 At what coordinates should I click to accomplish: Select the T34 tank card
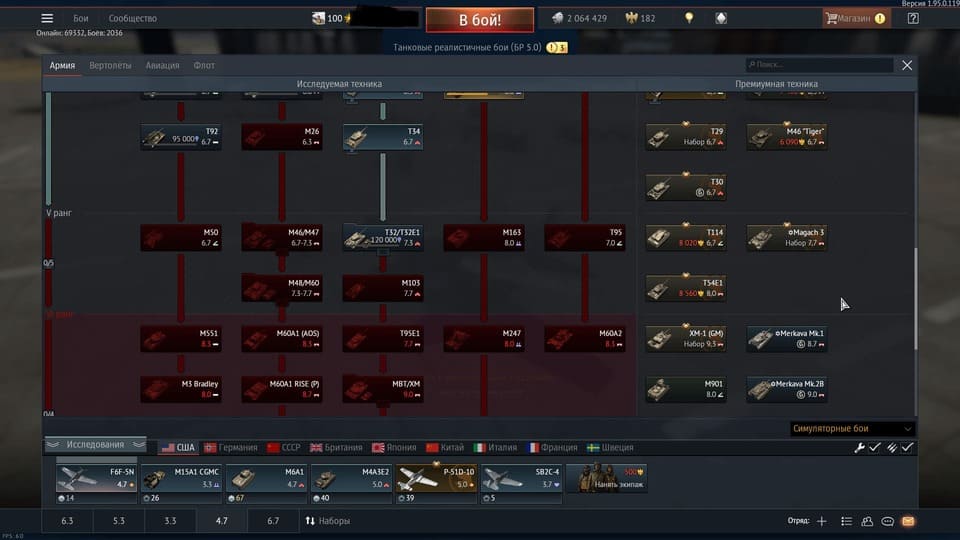[383, 137]
